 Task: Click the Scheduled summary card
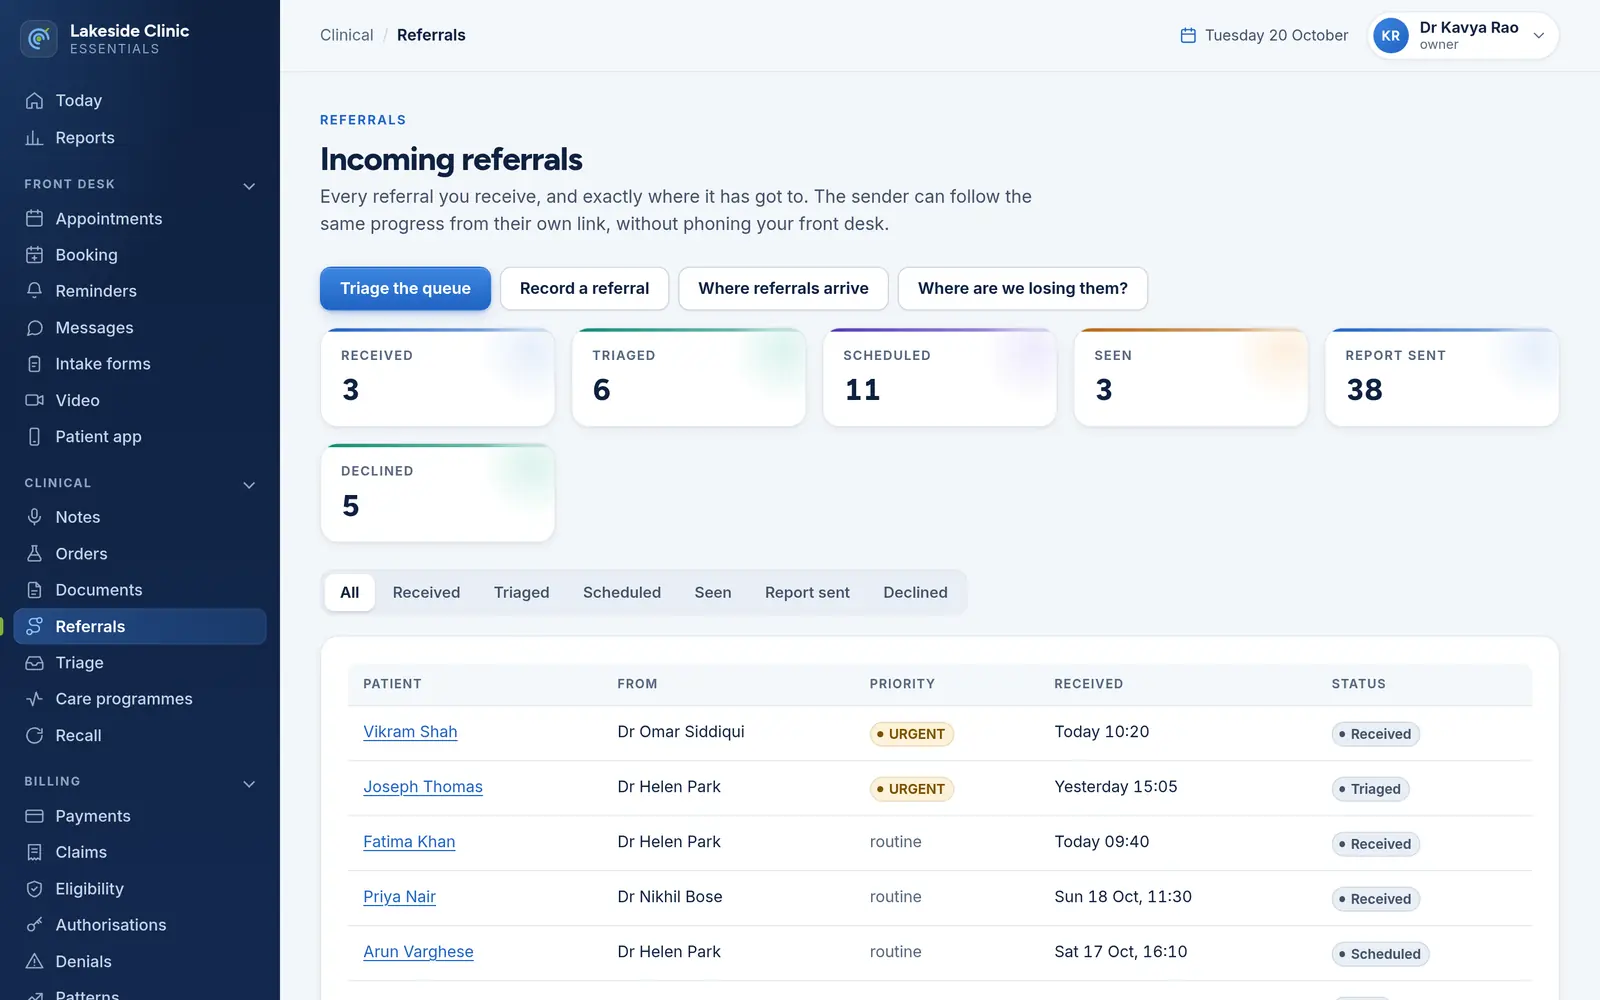coord(940,378)
